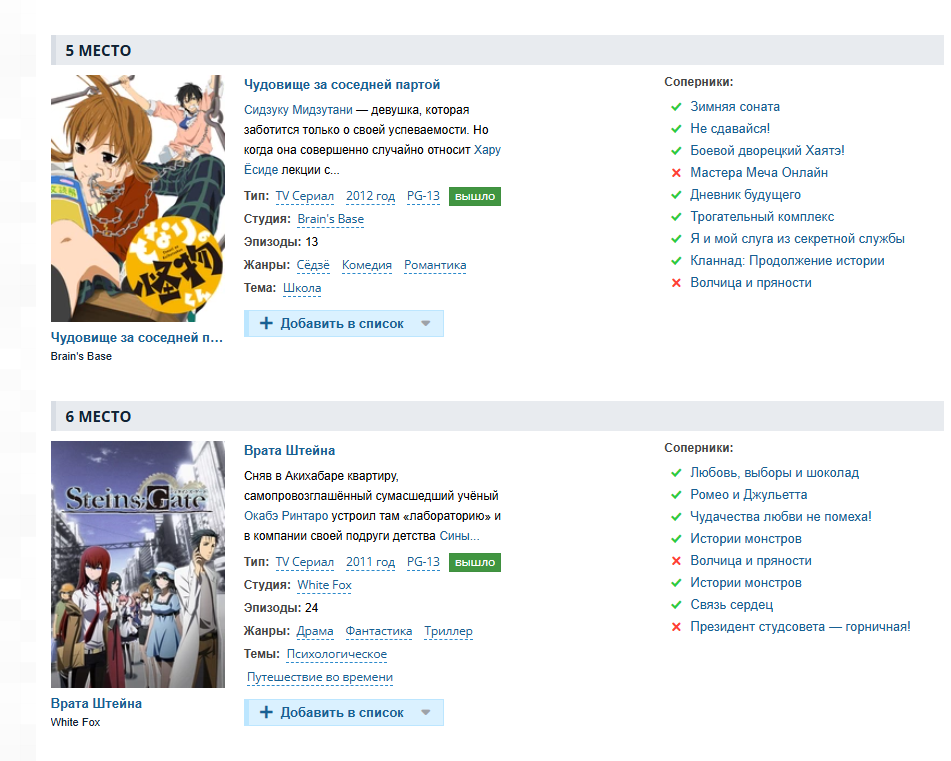Click the plus icon under Путешествие во времени
Screen dimensions: 951x761
[x=266, y=712]
